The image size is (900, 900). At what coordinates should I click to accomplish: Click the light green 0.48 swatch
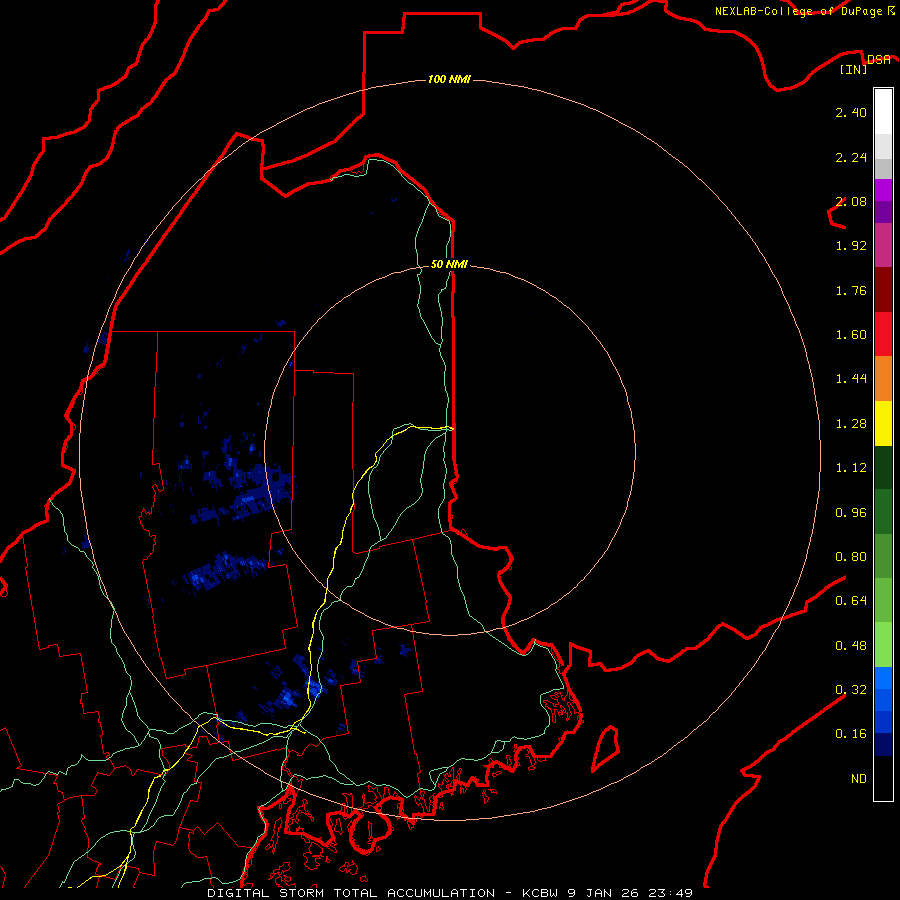pos(883,645)
